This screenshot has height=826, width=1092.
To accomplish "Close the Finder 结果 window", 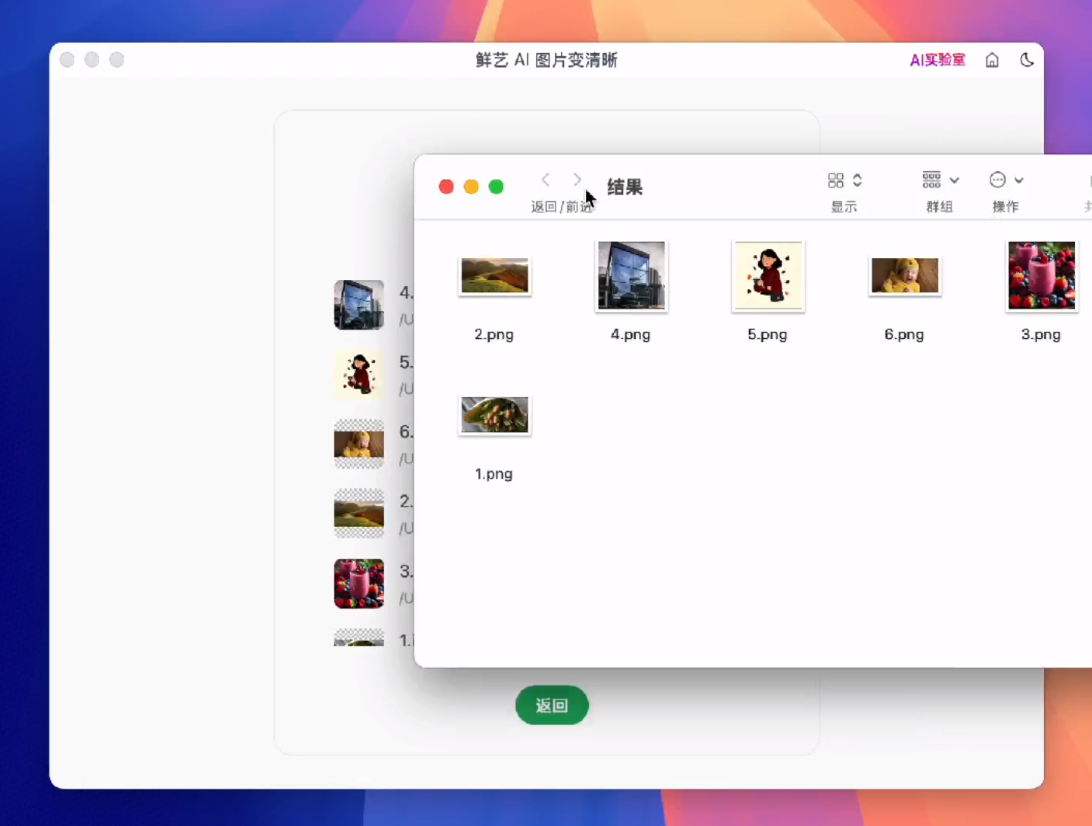I will [446, 187].
